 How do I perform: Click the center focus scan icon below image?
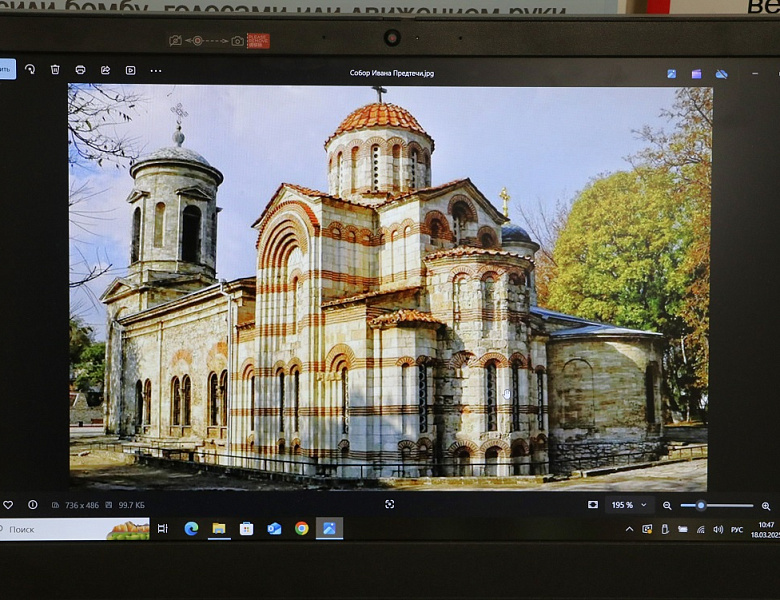pos(390,504)
